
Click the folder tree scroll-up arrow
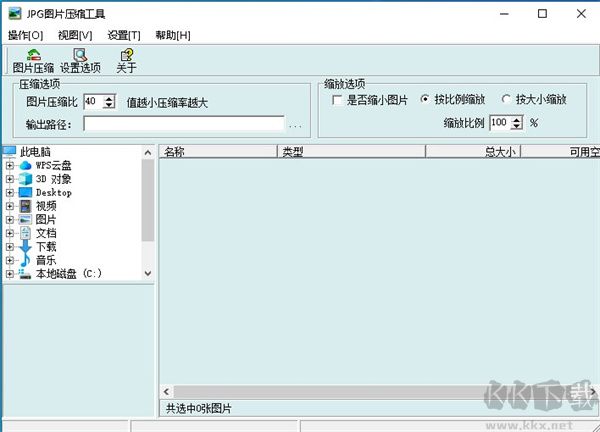(x=148, y=153)
